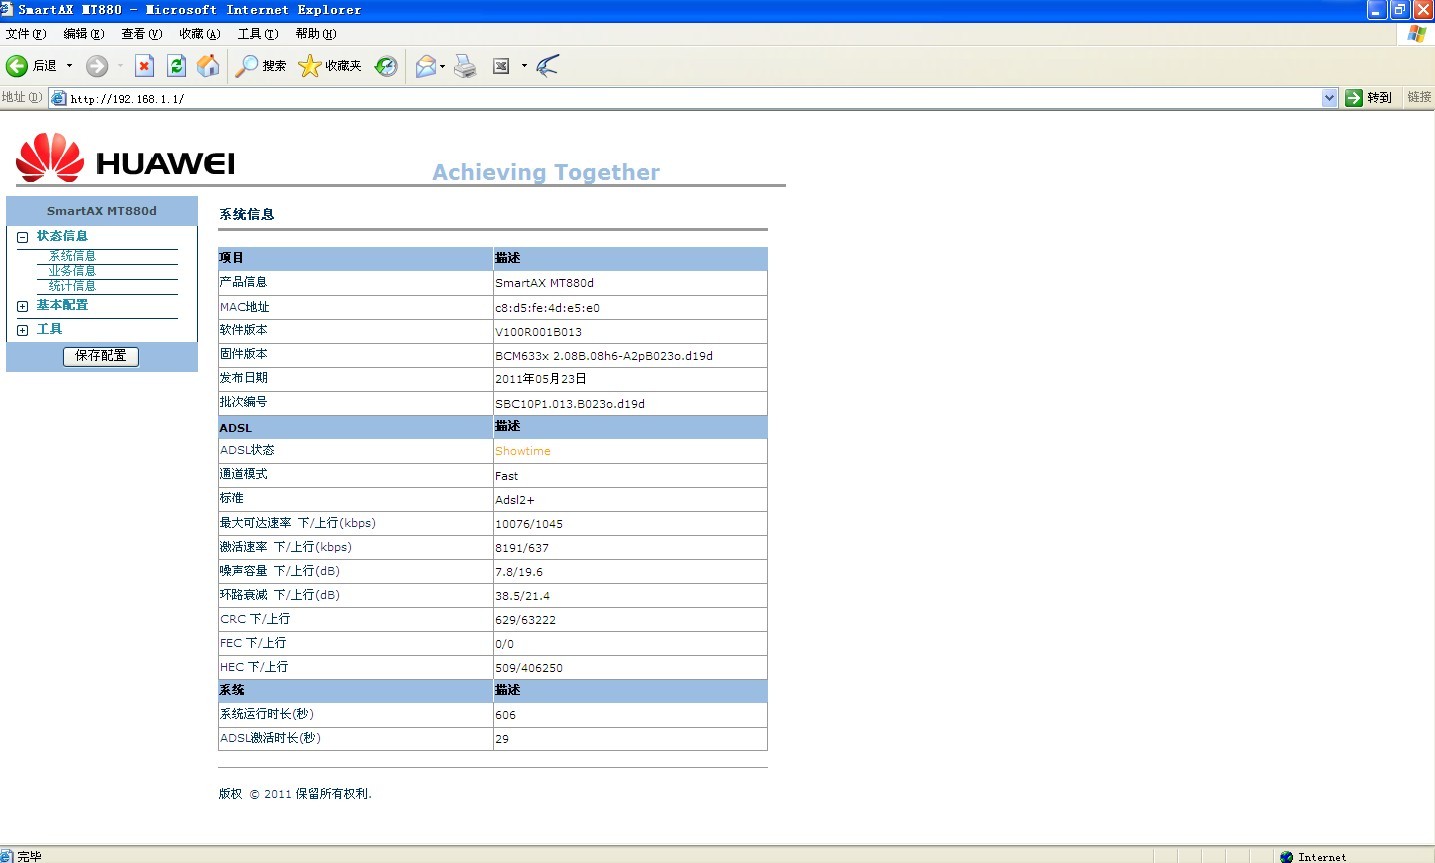Viewport: 1435px width, 863px height.
Task: Open the 业务信息 sidebar link
Action: coord(72,271)
